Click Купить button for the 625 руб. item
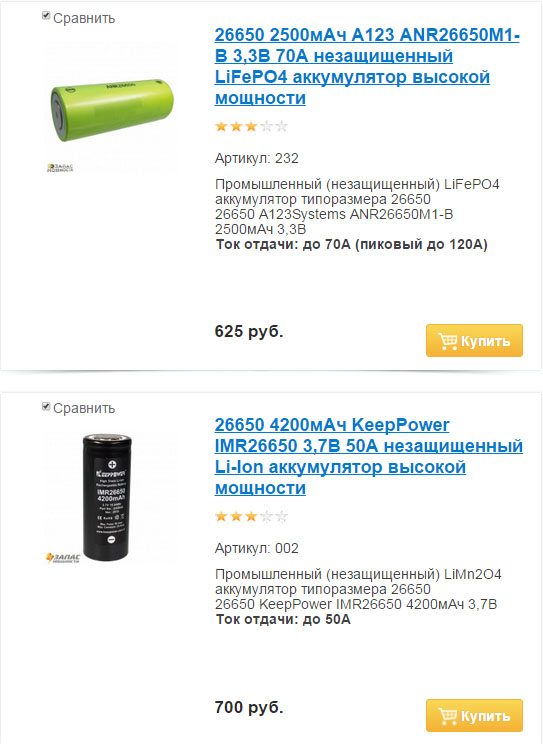The height and width of the screenshot is (744, 543). click(474, 340)
